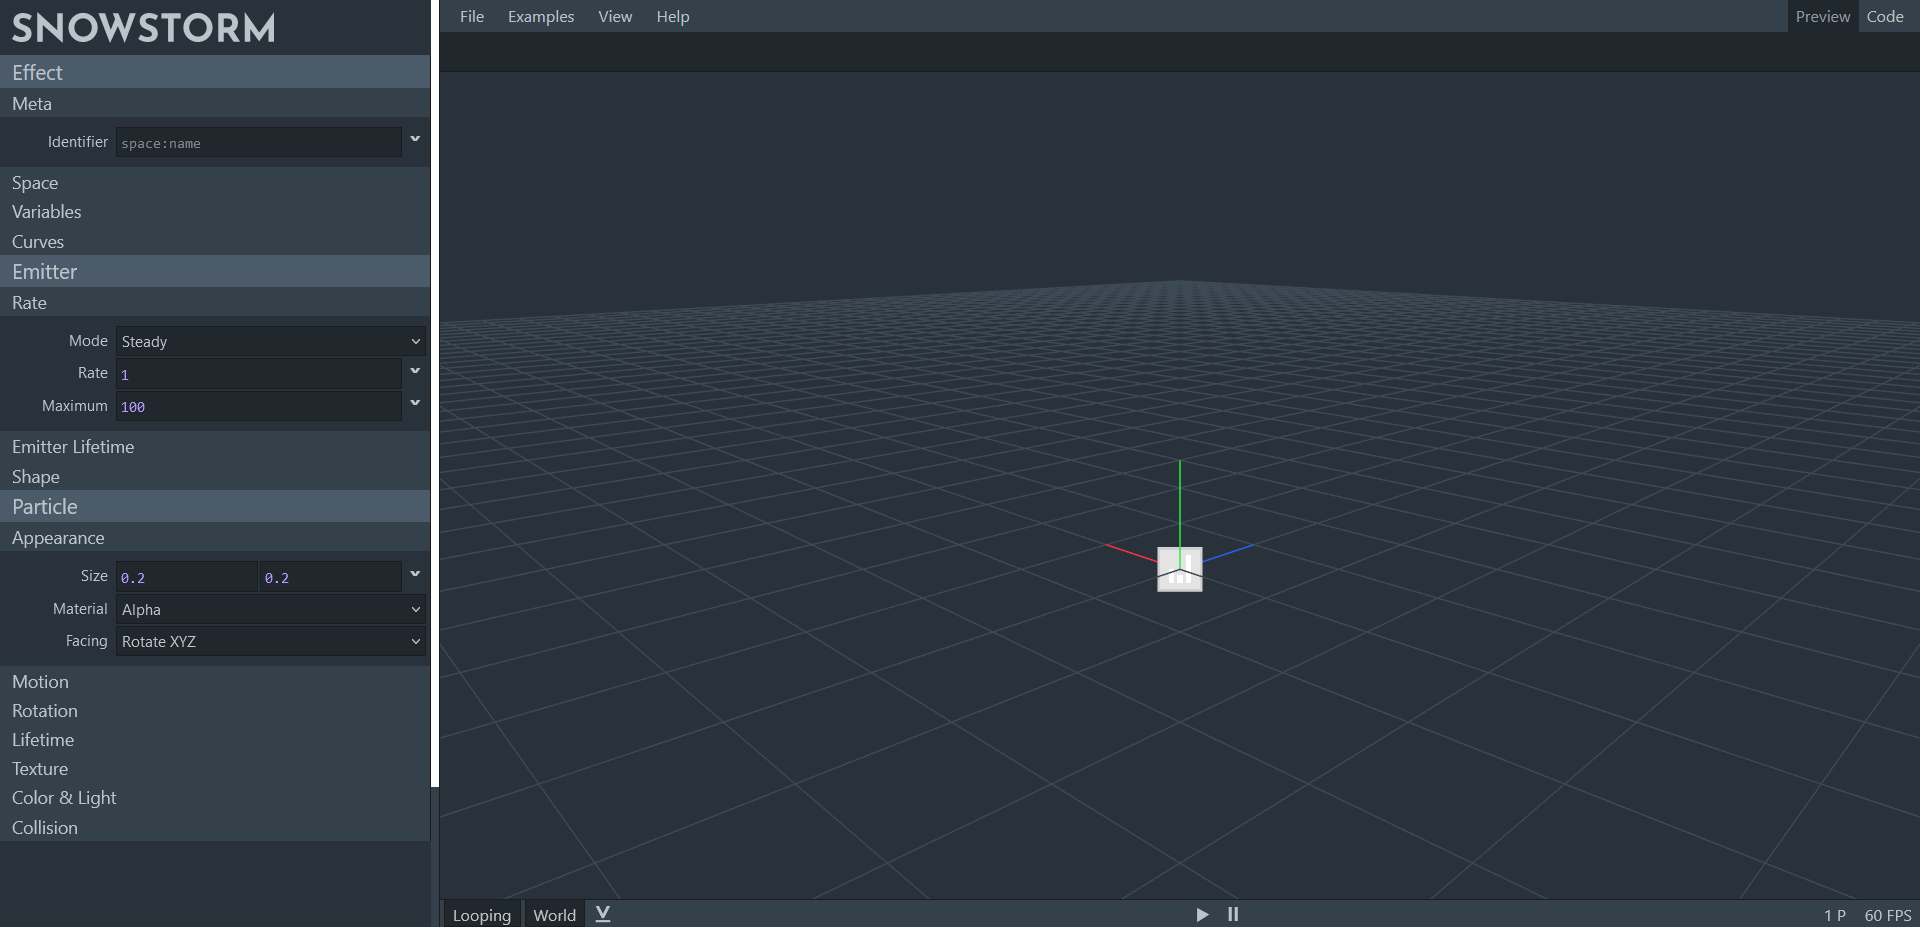Expand the Maximum value arrow
1920x927 pixels.
point(415,403)
